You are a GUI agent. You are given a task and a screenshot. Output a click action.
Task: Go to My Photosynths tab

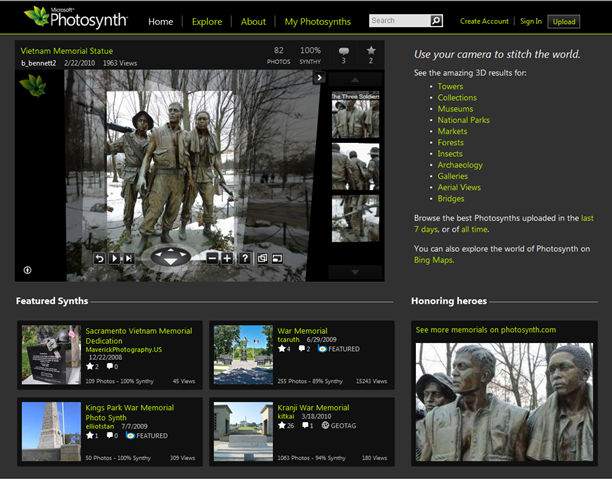(317, 21)
